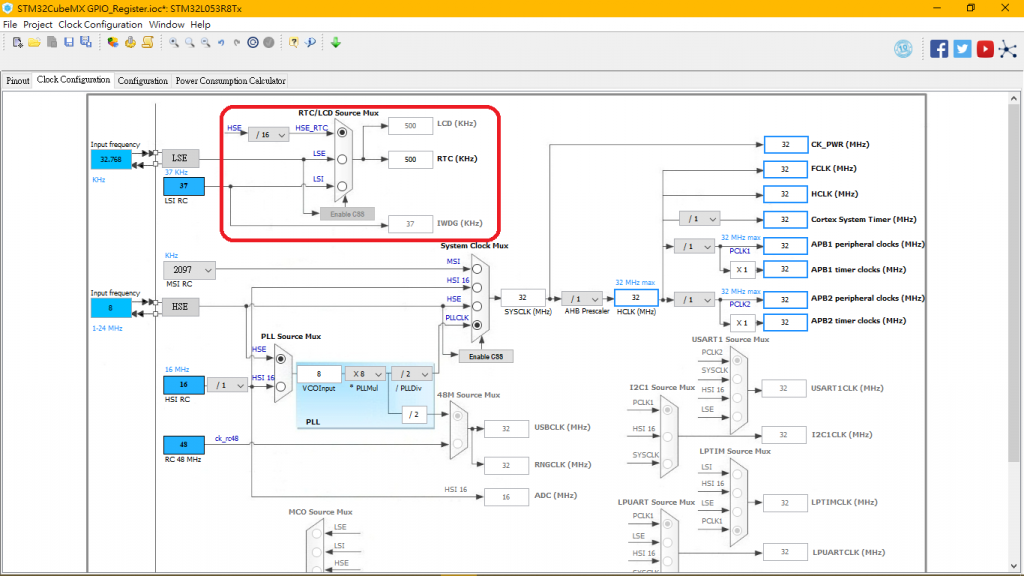The height and width of the screenshot is (576, 1024).
Task: Open the YouTube link icon
Action: [x=985, y=49]
